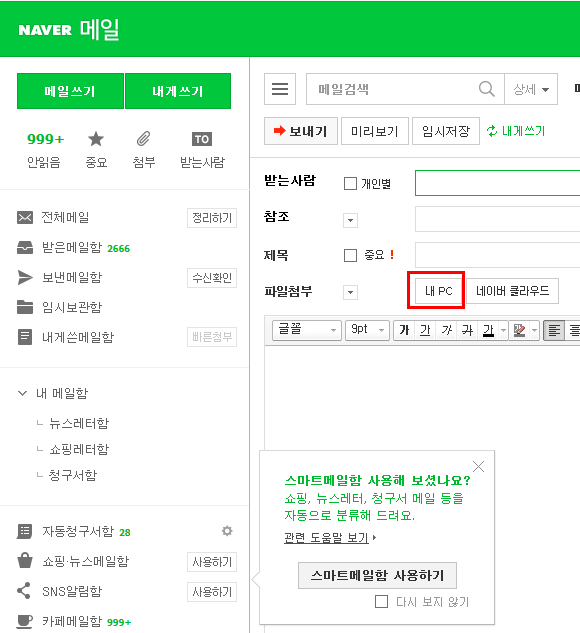Open 보낸메일함 sent folder
580x633 pixels.
click(60, 277)
